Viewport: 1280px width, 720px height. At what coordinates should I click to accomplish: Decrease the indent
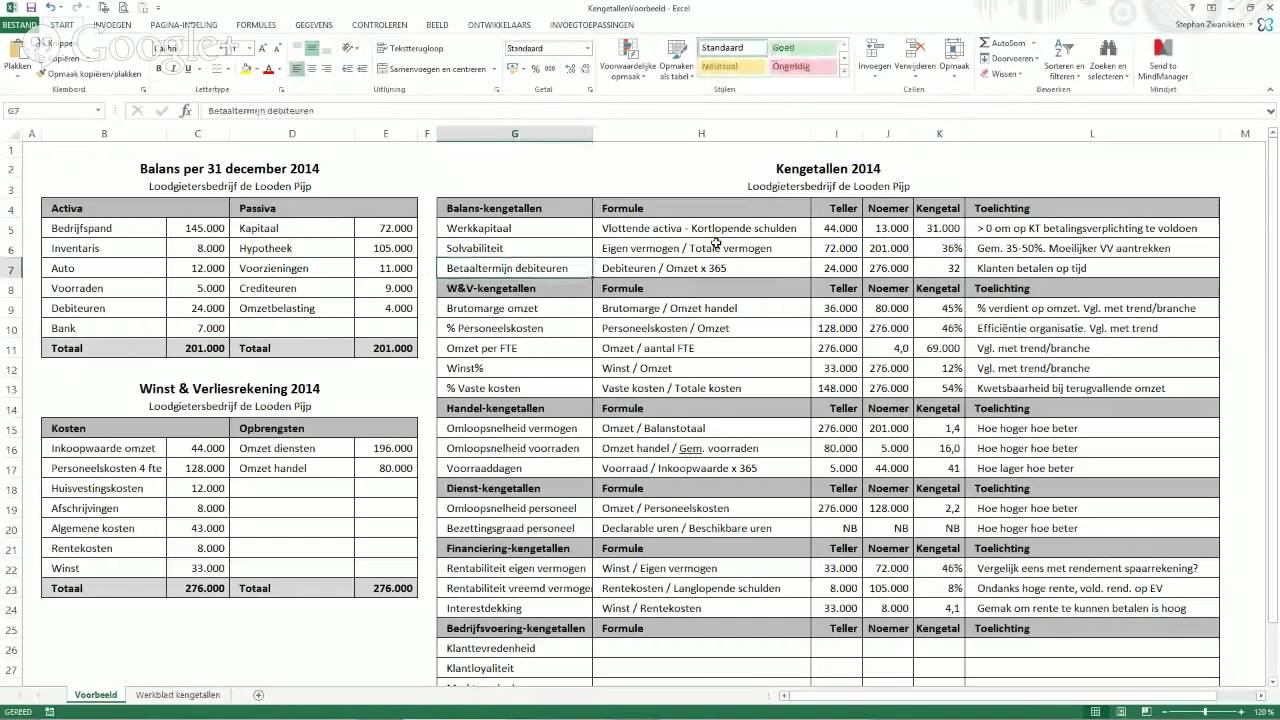click(348, 69)
